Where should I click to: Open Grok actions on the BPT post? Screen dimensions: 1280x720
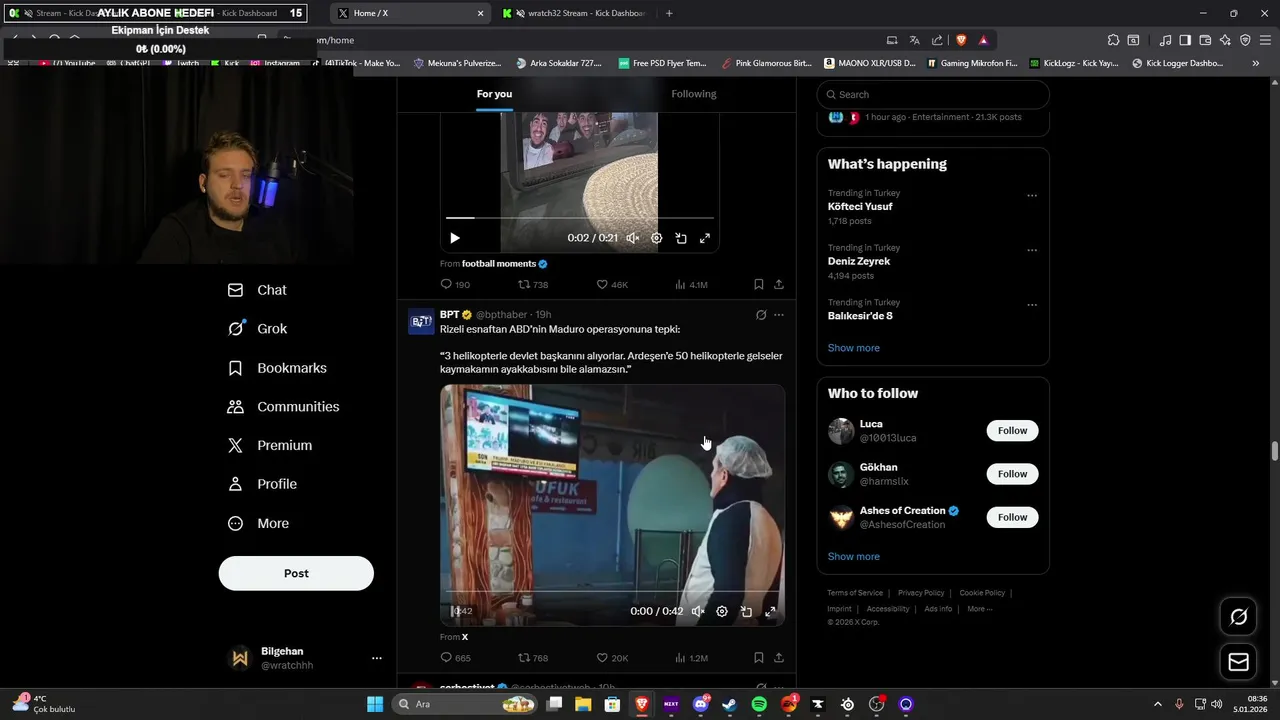[761, 315]
